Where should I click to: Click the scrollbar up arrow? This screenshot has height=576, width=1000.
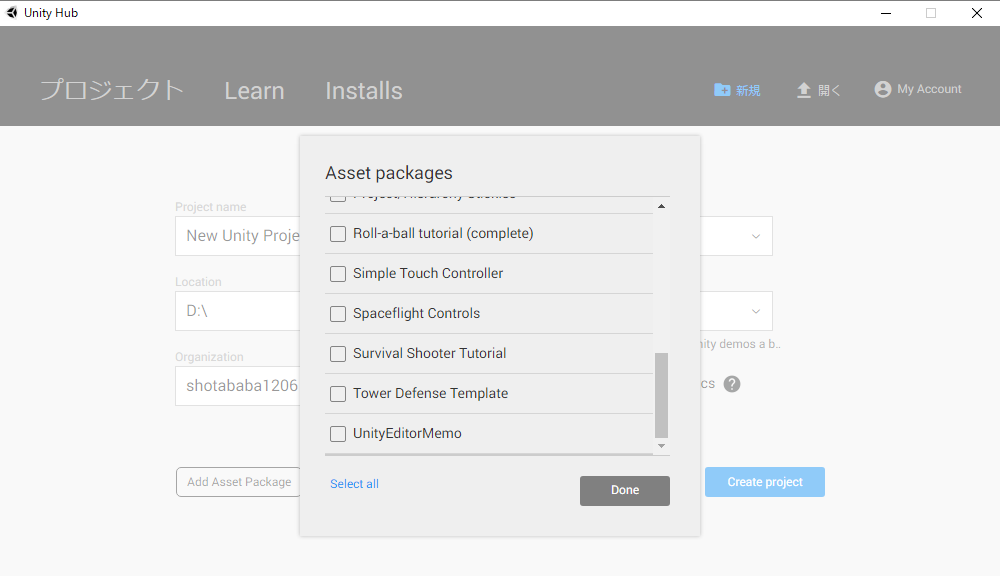pyautogui.click(x=661, y=206)
